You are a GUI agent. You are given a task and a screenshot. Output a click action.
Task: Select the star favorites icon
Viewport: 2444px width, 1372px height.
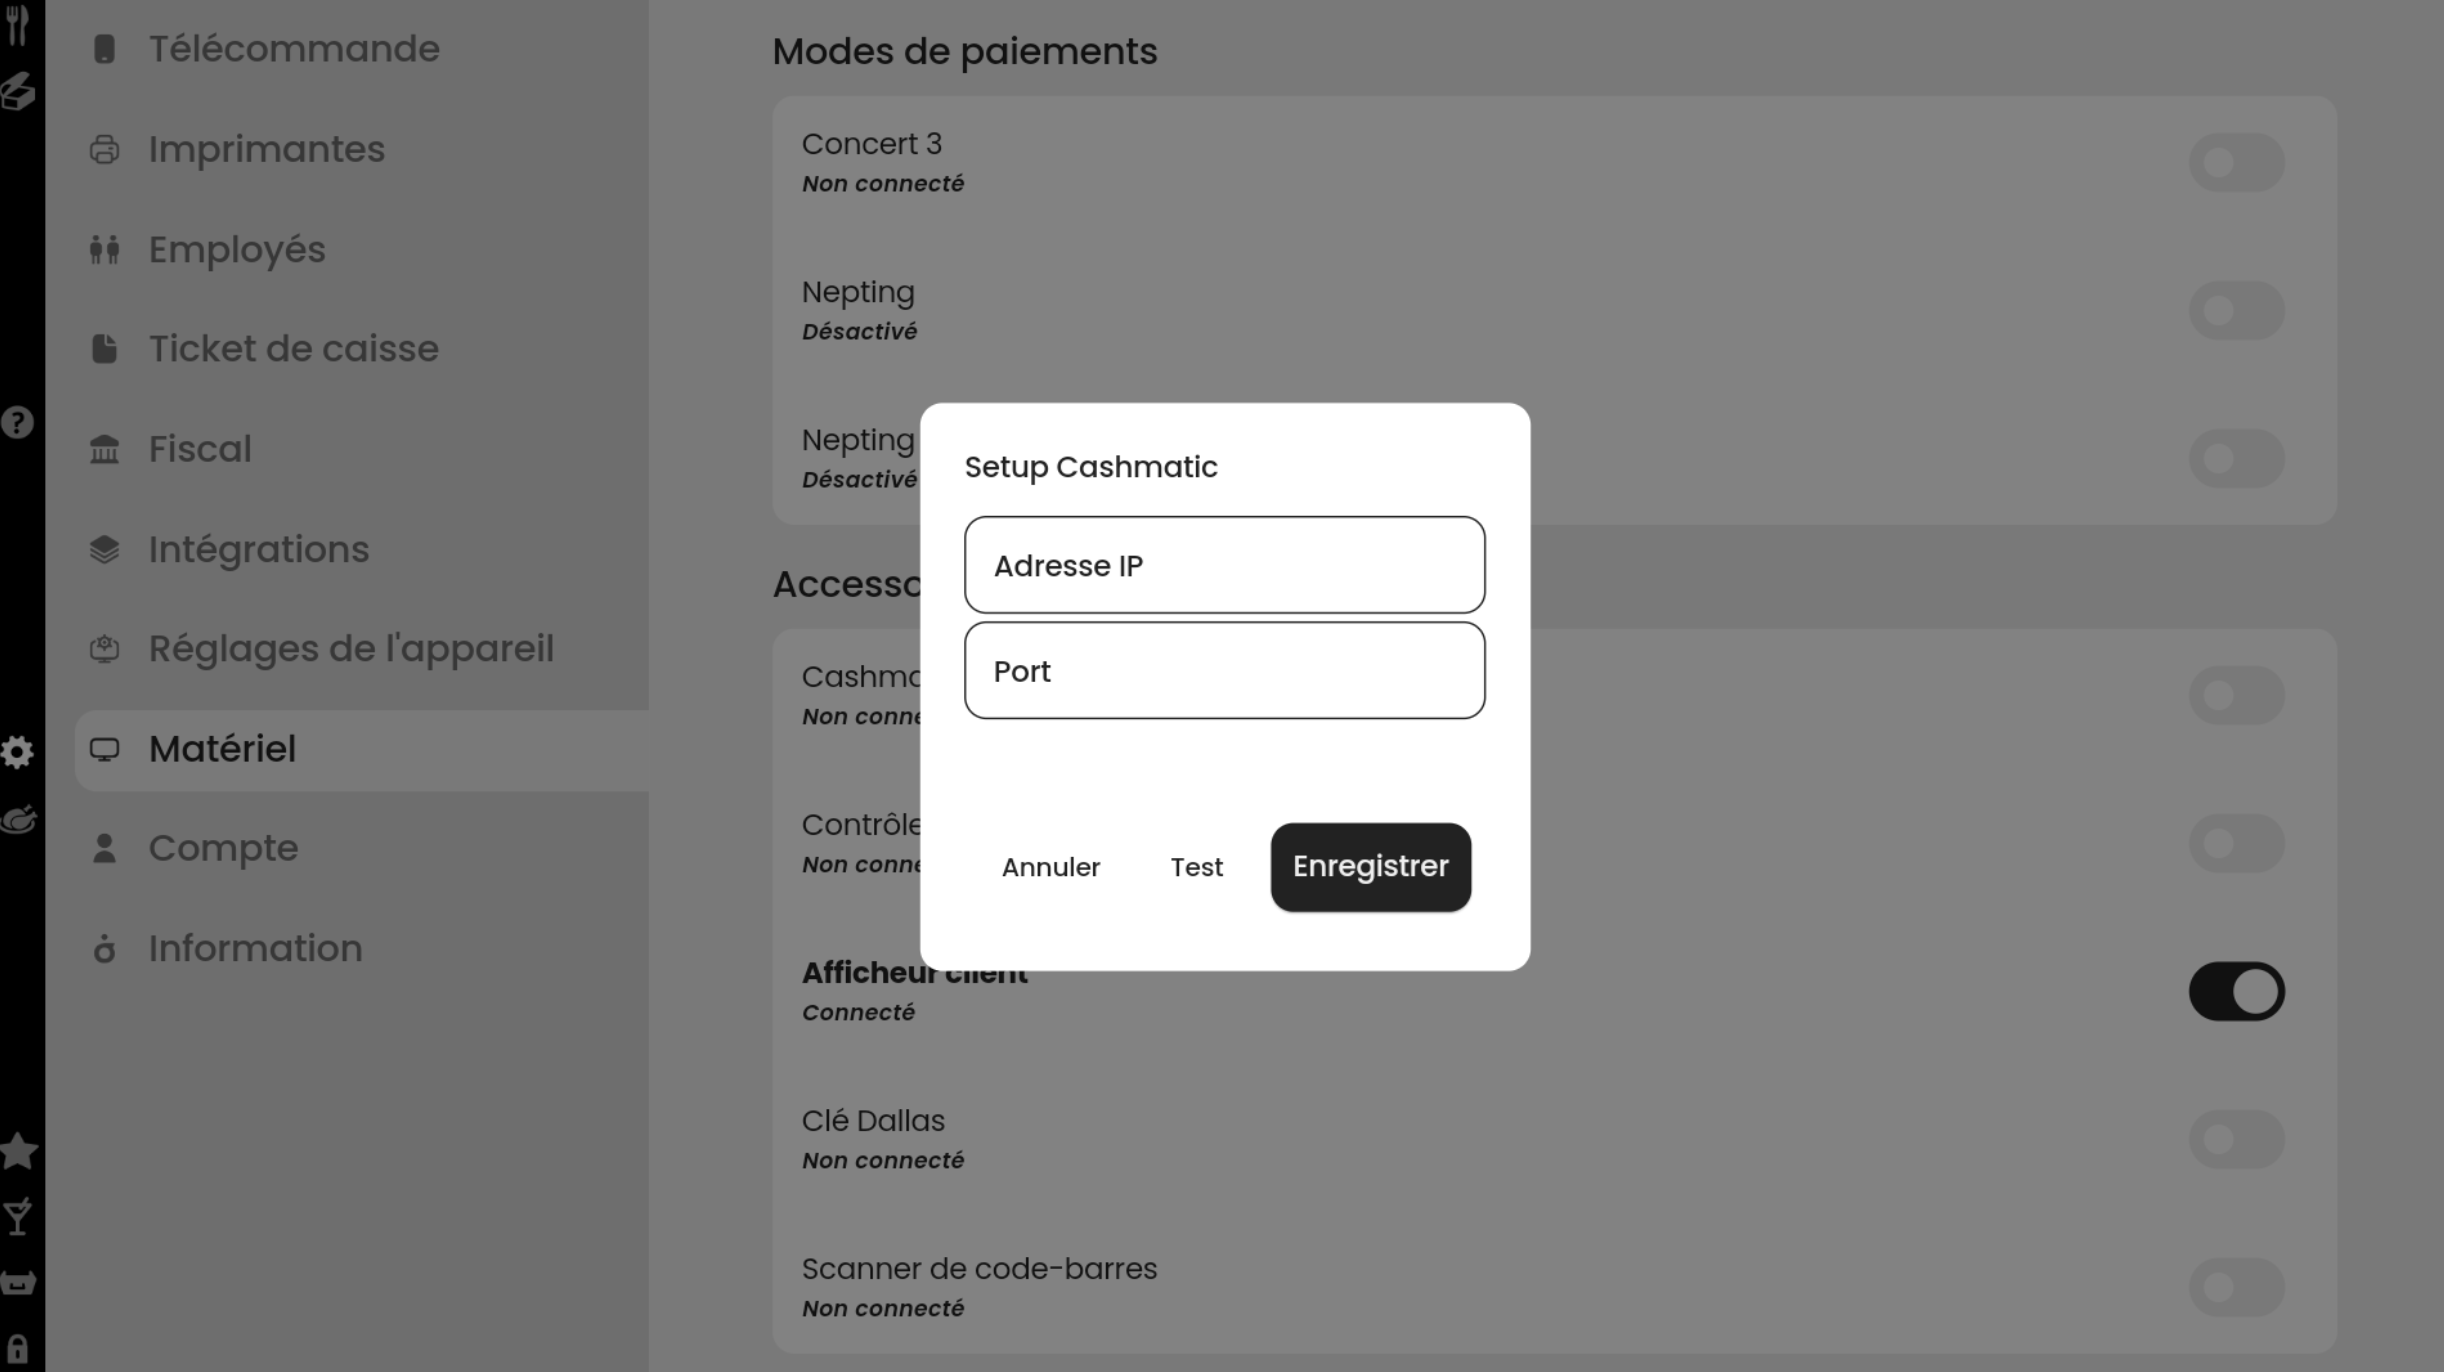click(18, 1152)
